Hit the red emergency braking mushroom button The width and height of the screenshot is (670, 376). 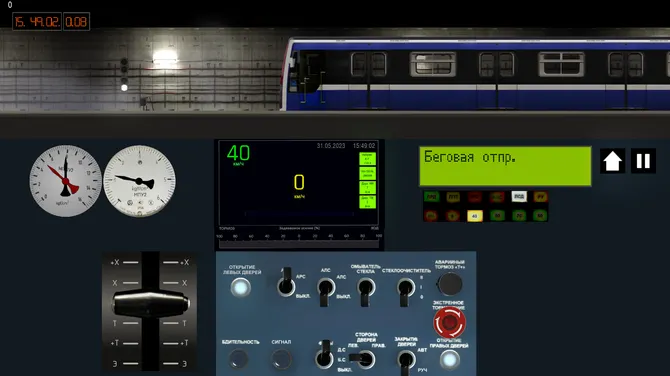[x=449, y=323]
